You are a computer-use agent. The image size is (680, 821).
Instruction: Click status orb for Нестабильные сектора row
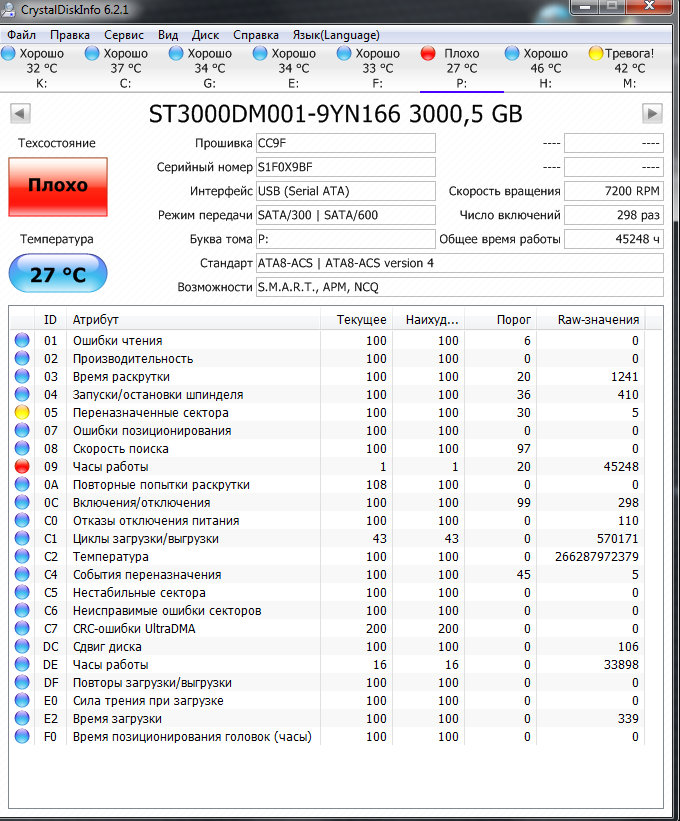(x=22, y=592)
